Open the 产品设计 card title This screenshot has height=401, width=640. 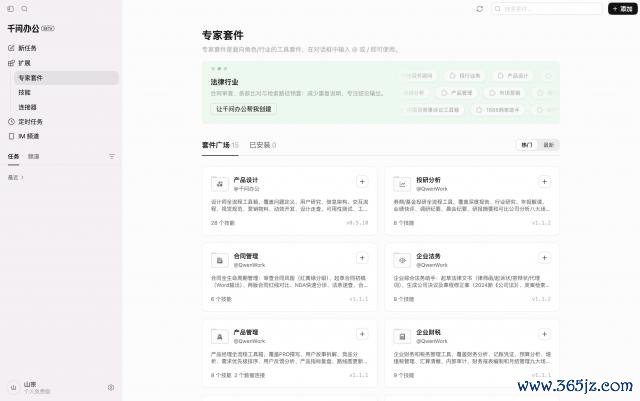pyautogui.click(x=246, y=180)
